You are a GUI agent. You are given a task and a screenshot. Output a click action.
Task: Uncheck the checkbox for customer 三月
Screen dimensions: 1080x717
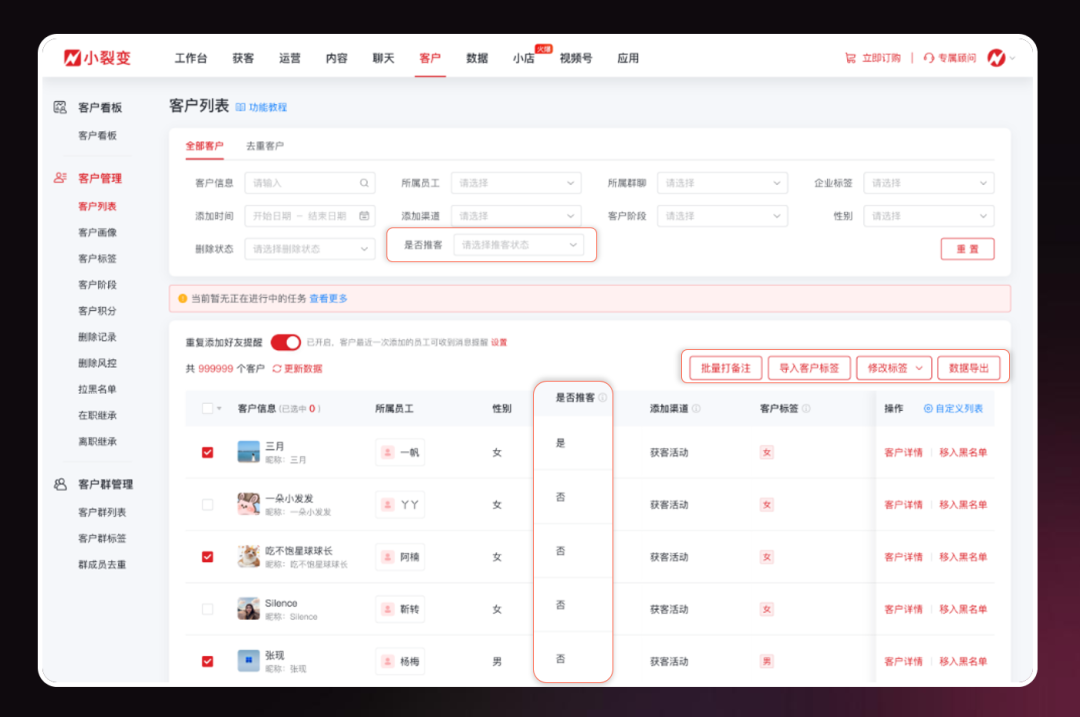(x=207, y=452)
